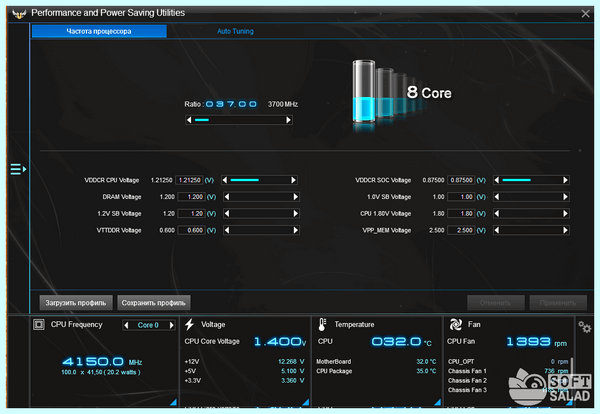Screen dimensions: 600x414
Task: Click DRAM Voltage input field 1.200
Action: point(191,197)
